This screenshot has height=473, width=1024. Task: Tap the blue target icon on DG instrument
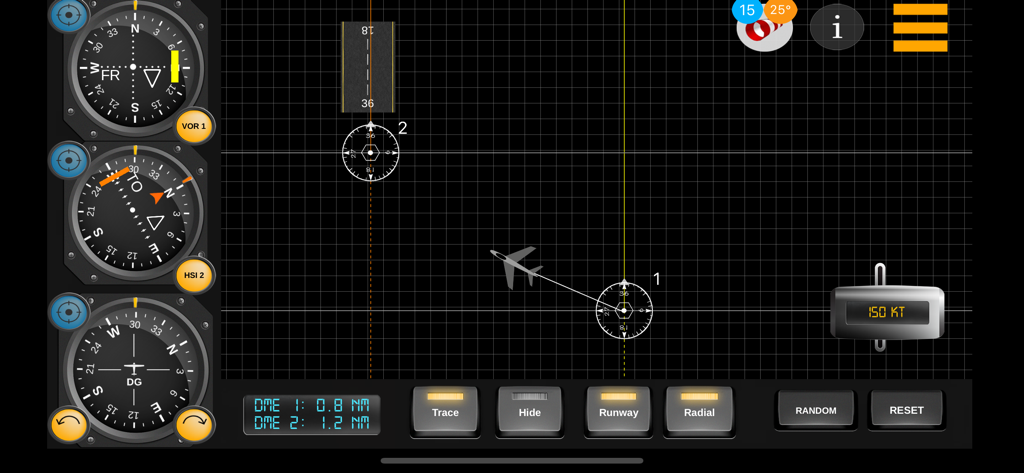69,312
